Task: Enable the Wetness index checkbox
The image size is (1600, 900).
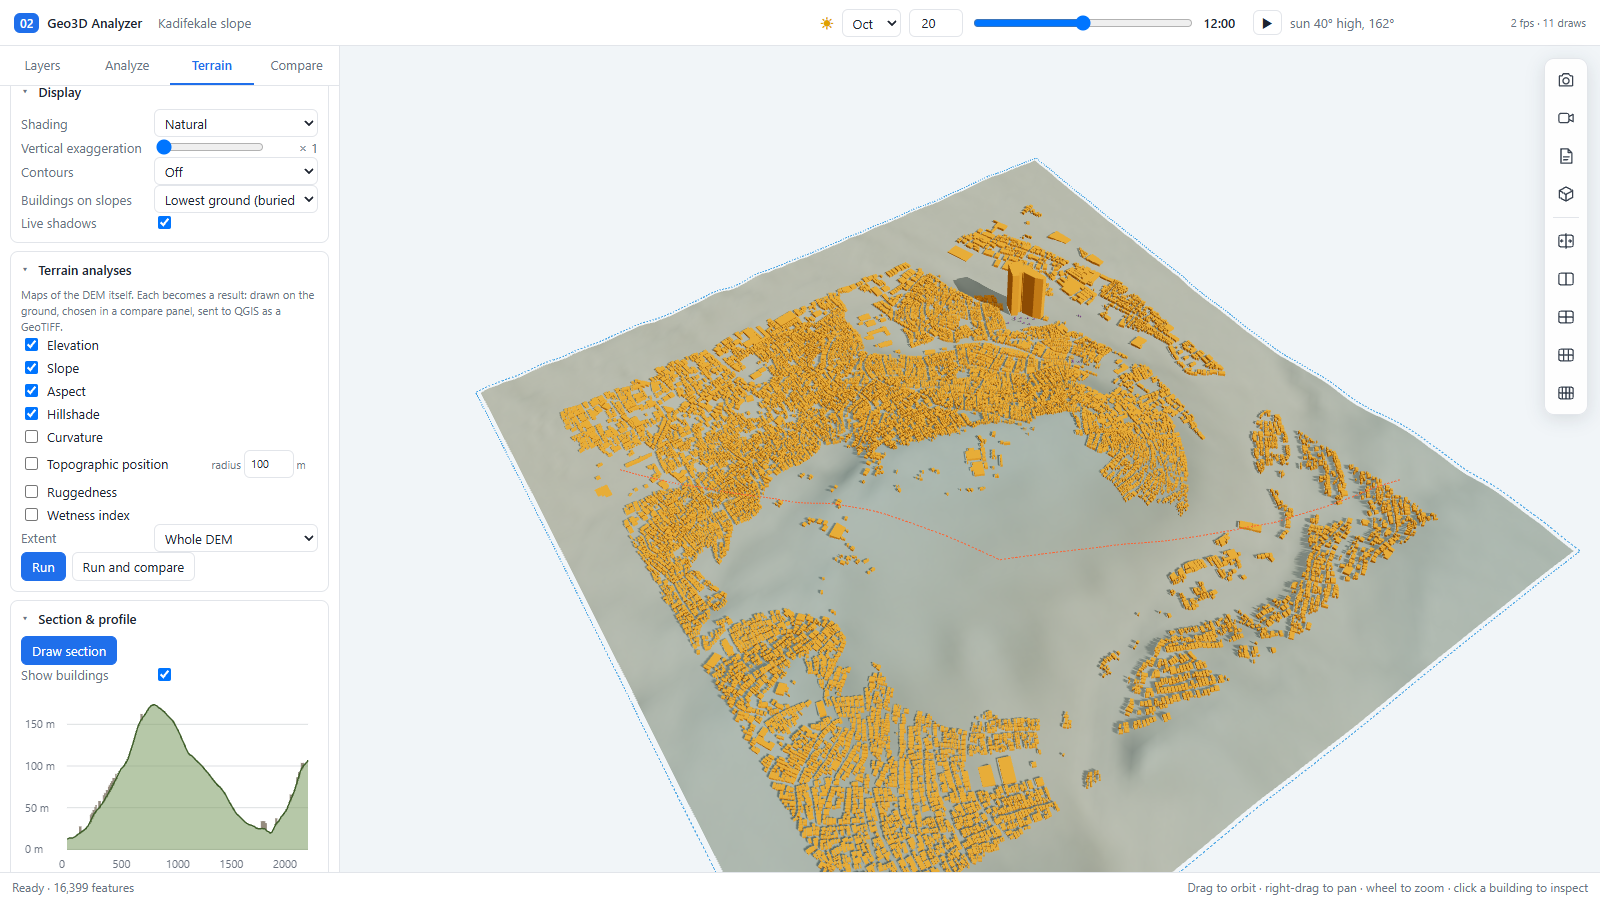Action: pyautogui.click(x=32, y=515)
